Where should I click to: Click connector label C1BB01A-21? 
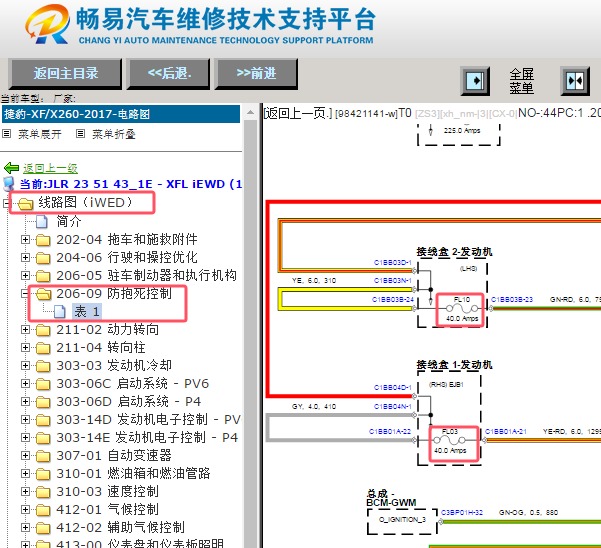tap(506, 432)
